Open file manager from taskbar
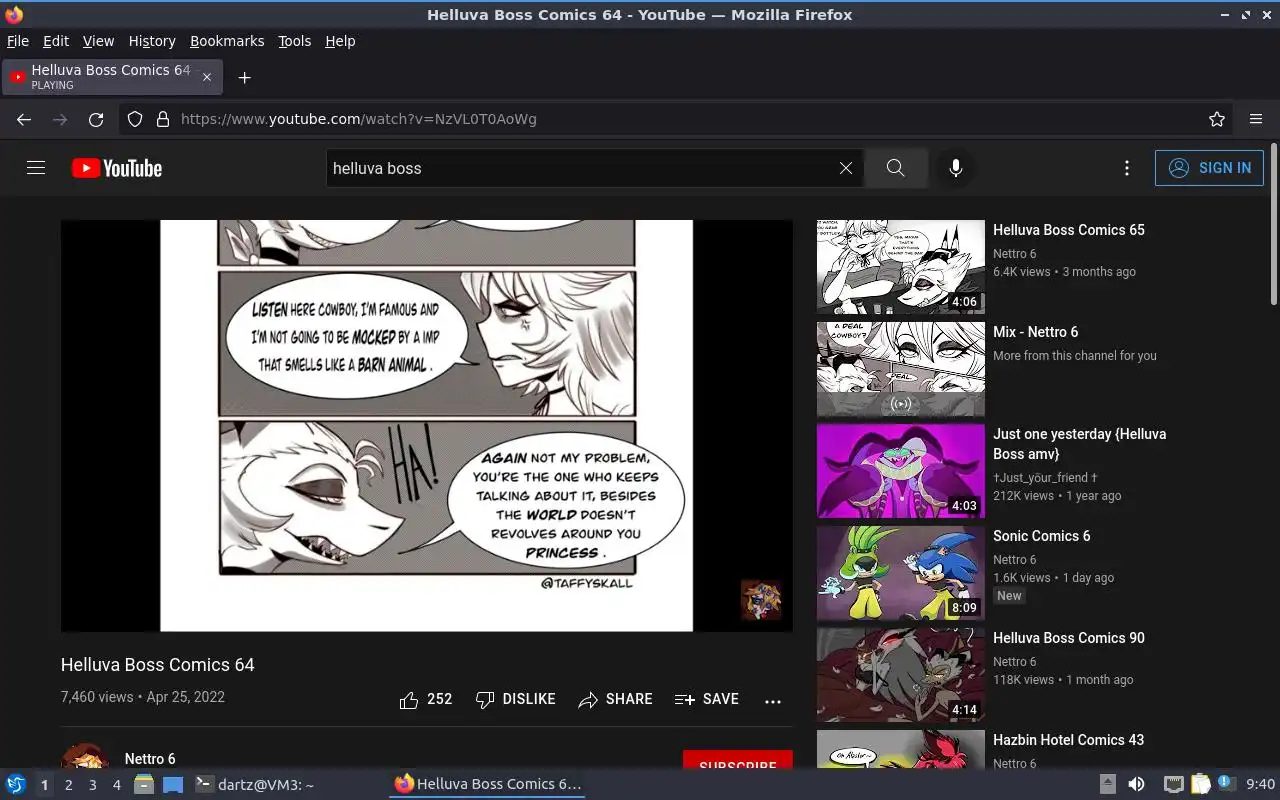Screen dimensions: 1280x800 tap(143, 784)
